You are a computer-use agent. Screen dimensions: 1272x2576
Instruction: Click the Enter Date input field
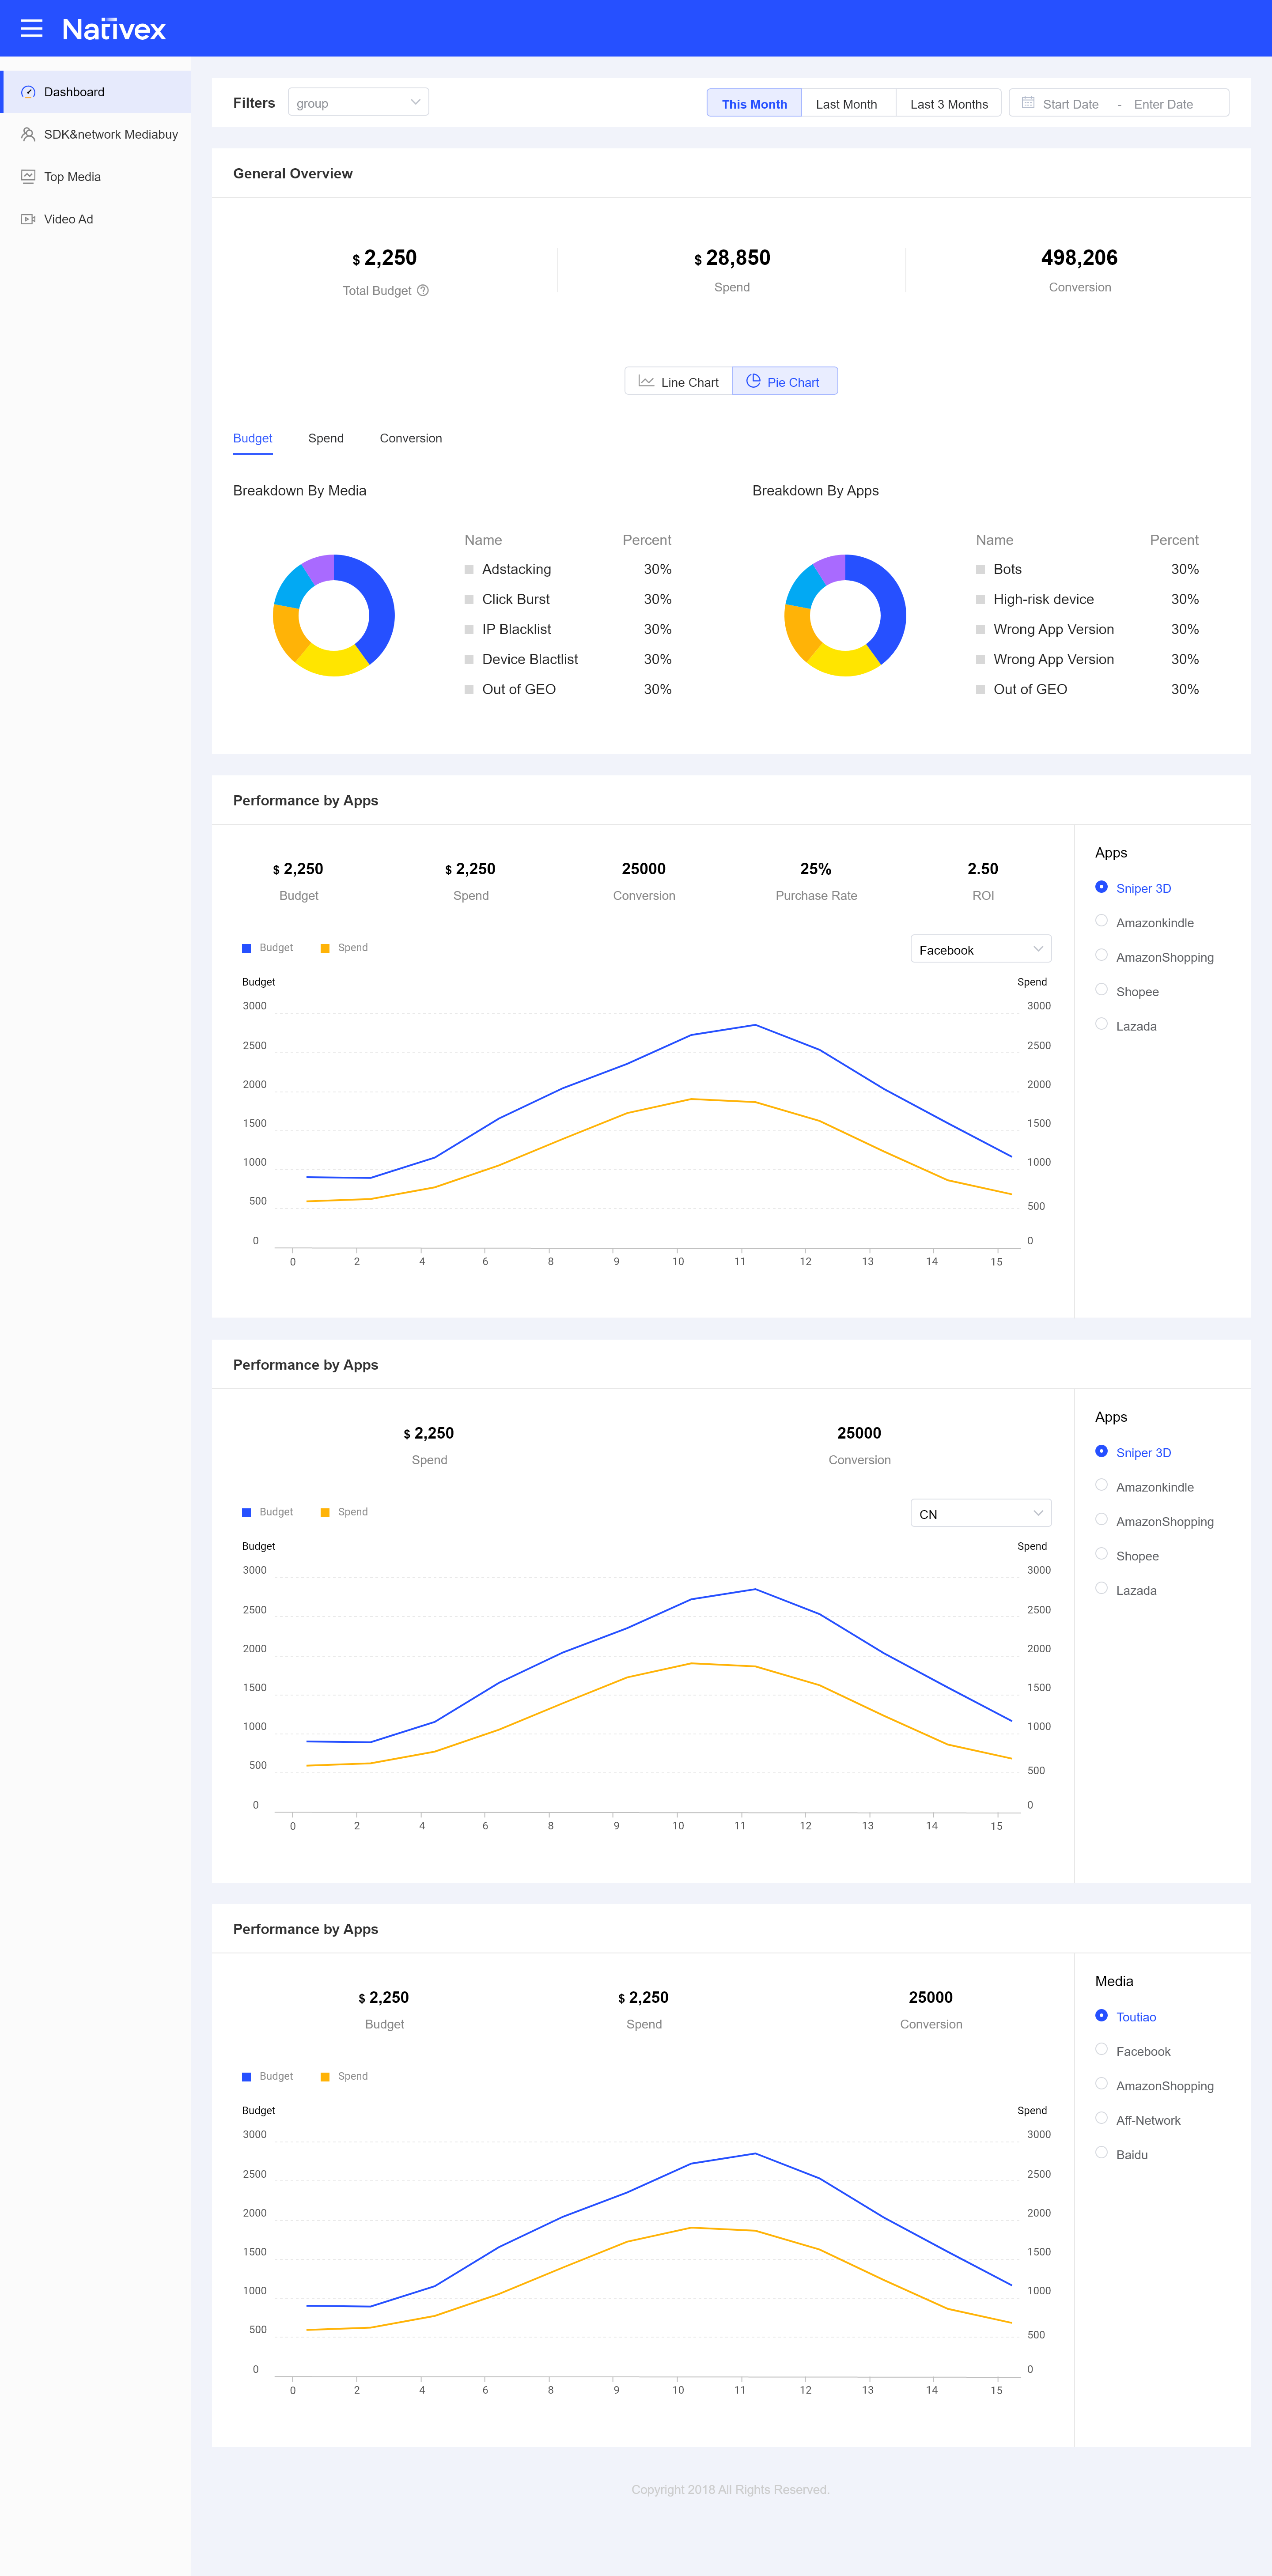[x=1163, y=104]
